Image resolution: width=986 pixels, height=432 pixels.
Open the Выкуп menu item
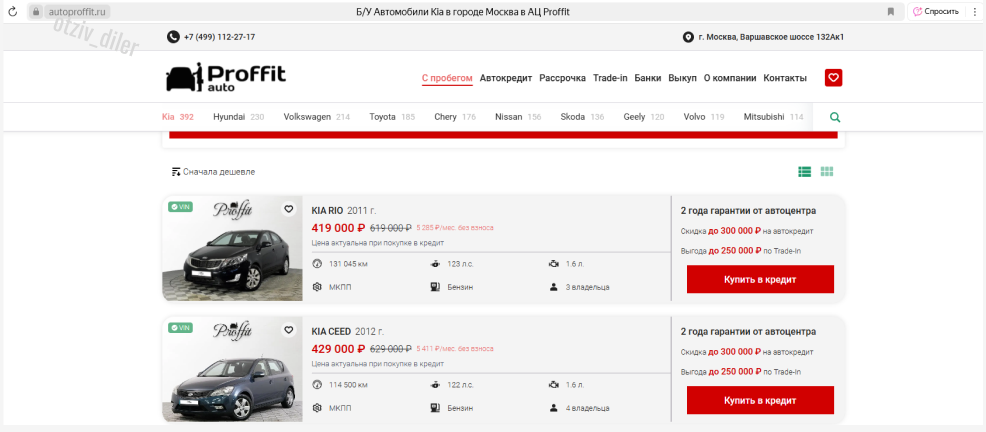(682, 79)
